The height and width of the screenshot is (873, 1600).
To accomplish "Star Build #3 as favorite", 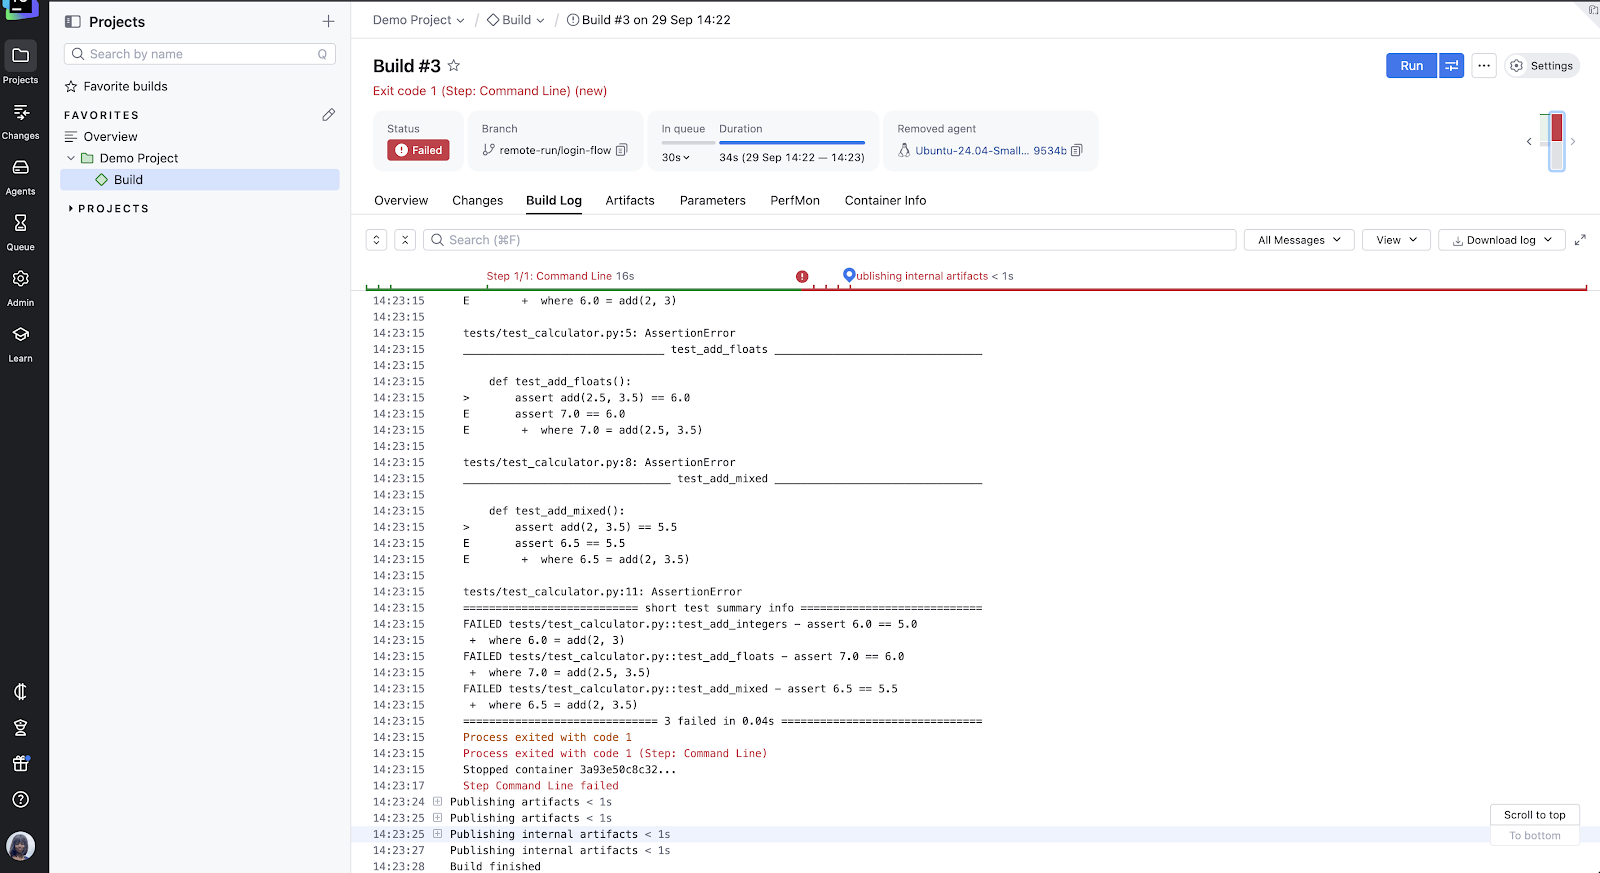I will pyautogui.click(x=454, y=66).
